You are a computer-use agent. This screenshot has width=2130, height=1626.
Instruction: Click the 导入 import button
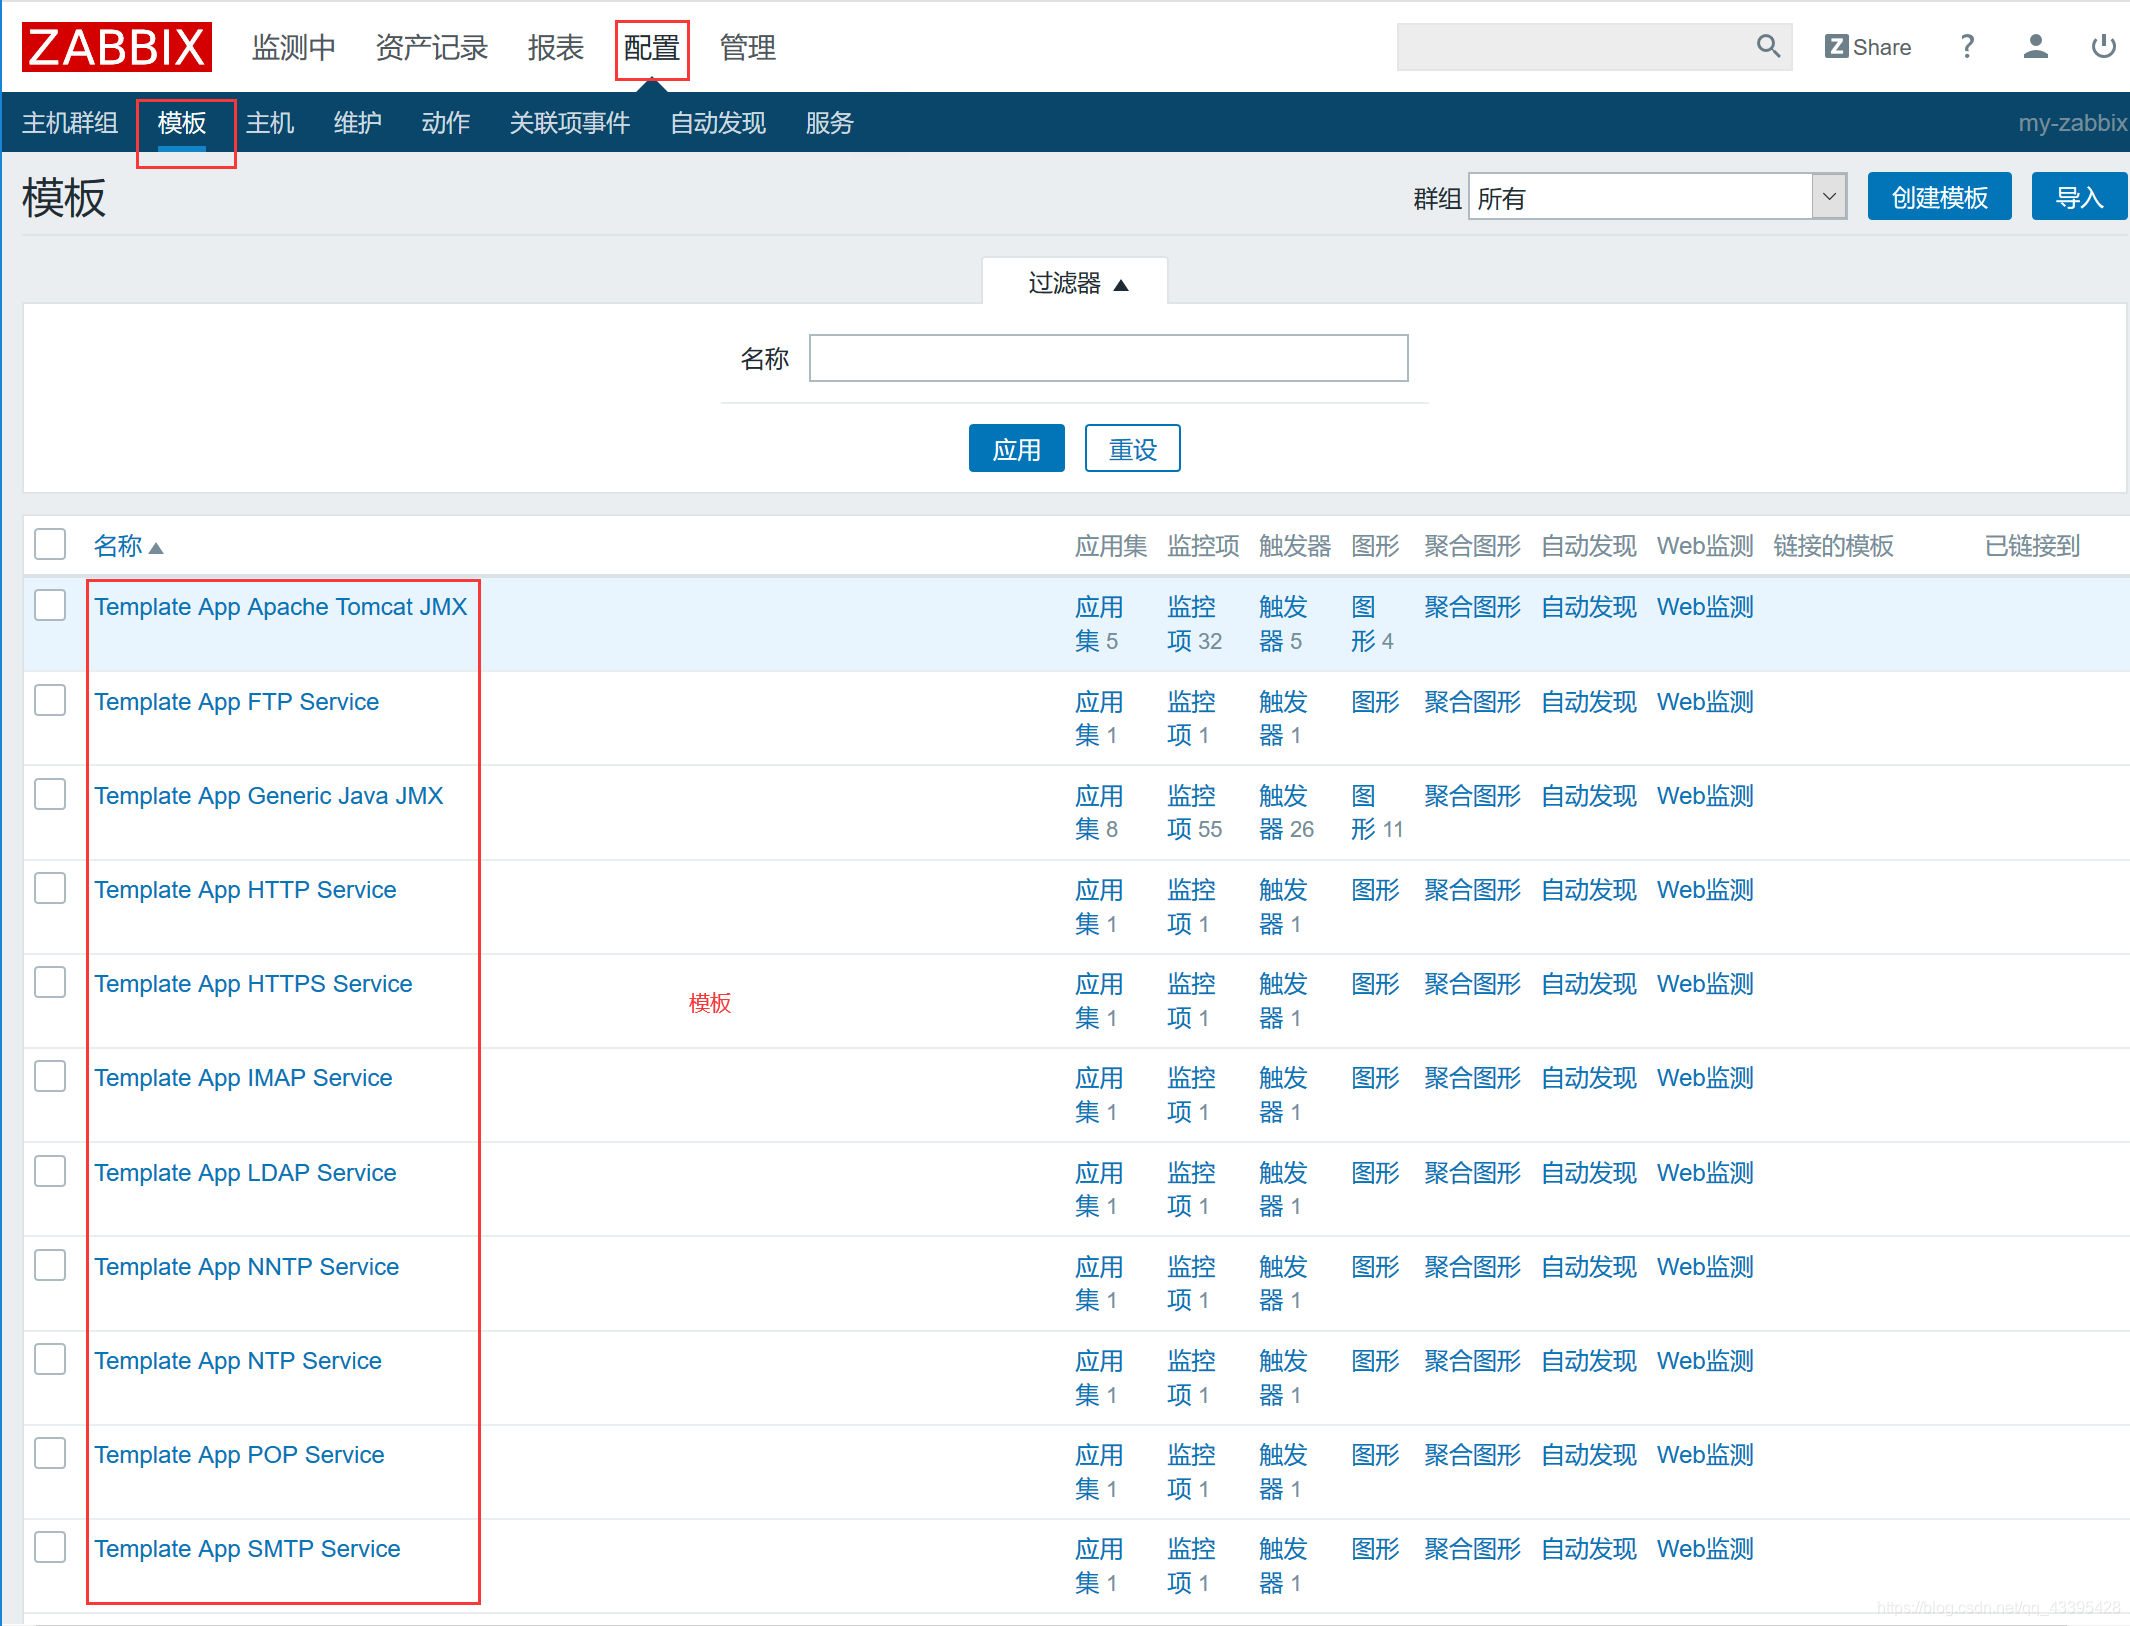(2080, 197)
